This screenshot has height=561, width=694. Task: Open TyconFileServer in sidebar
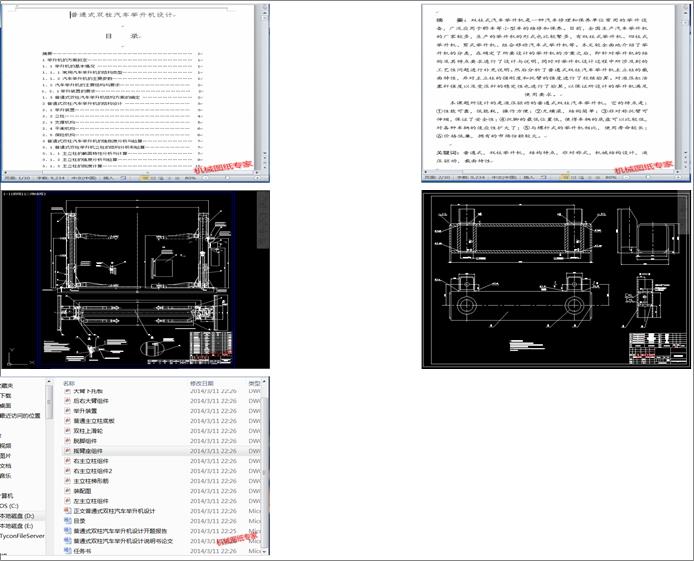tap(22, 536)
